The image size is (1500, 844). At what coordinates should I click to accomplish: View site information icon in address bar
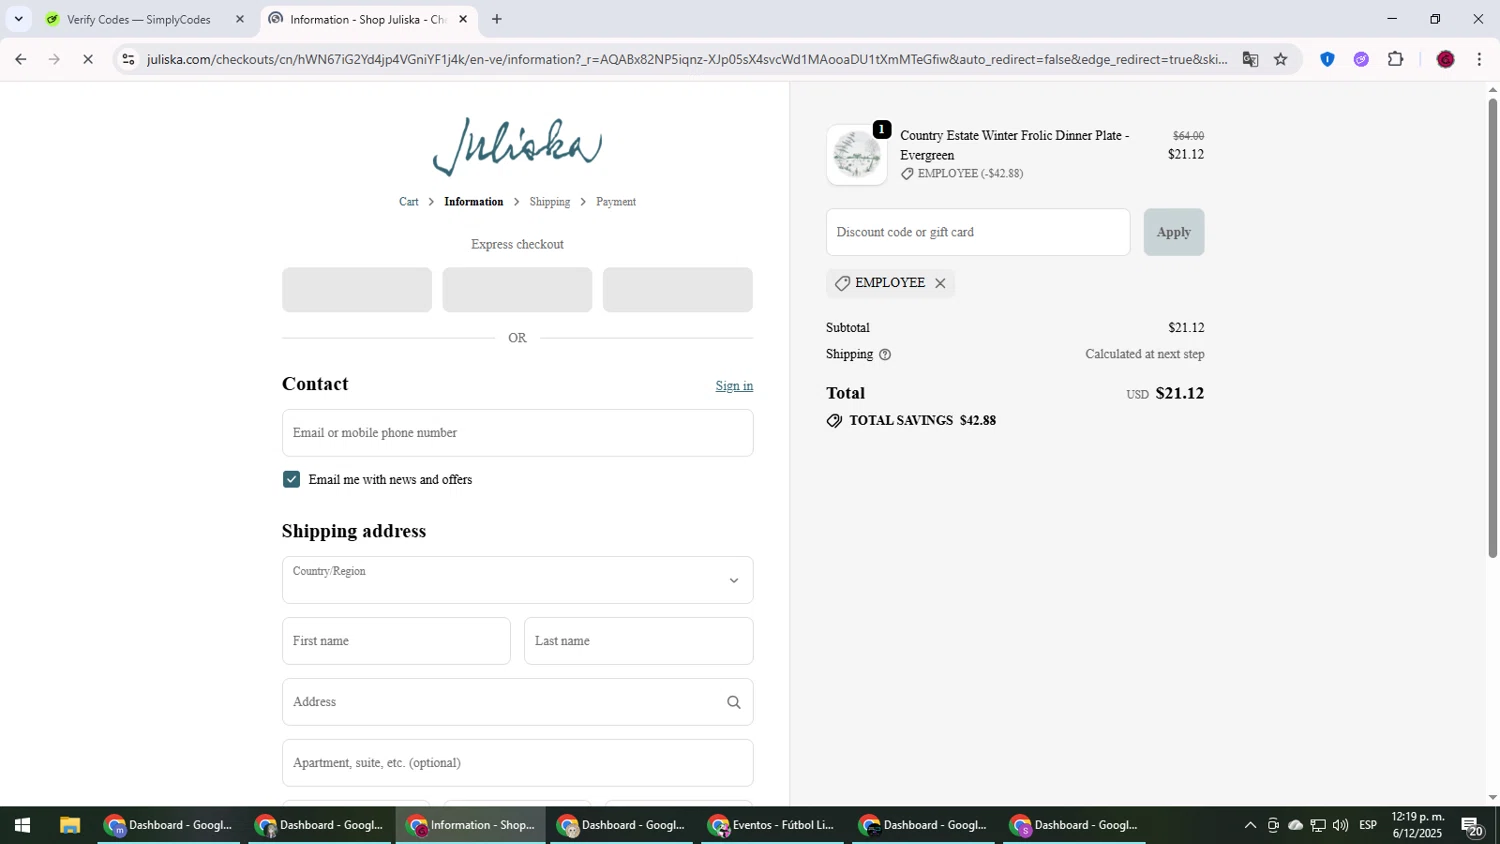point(128,59)
